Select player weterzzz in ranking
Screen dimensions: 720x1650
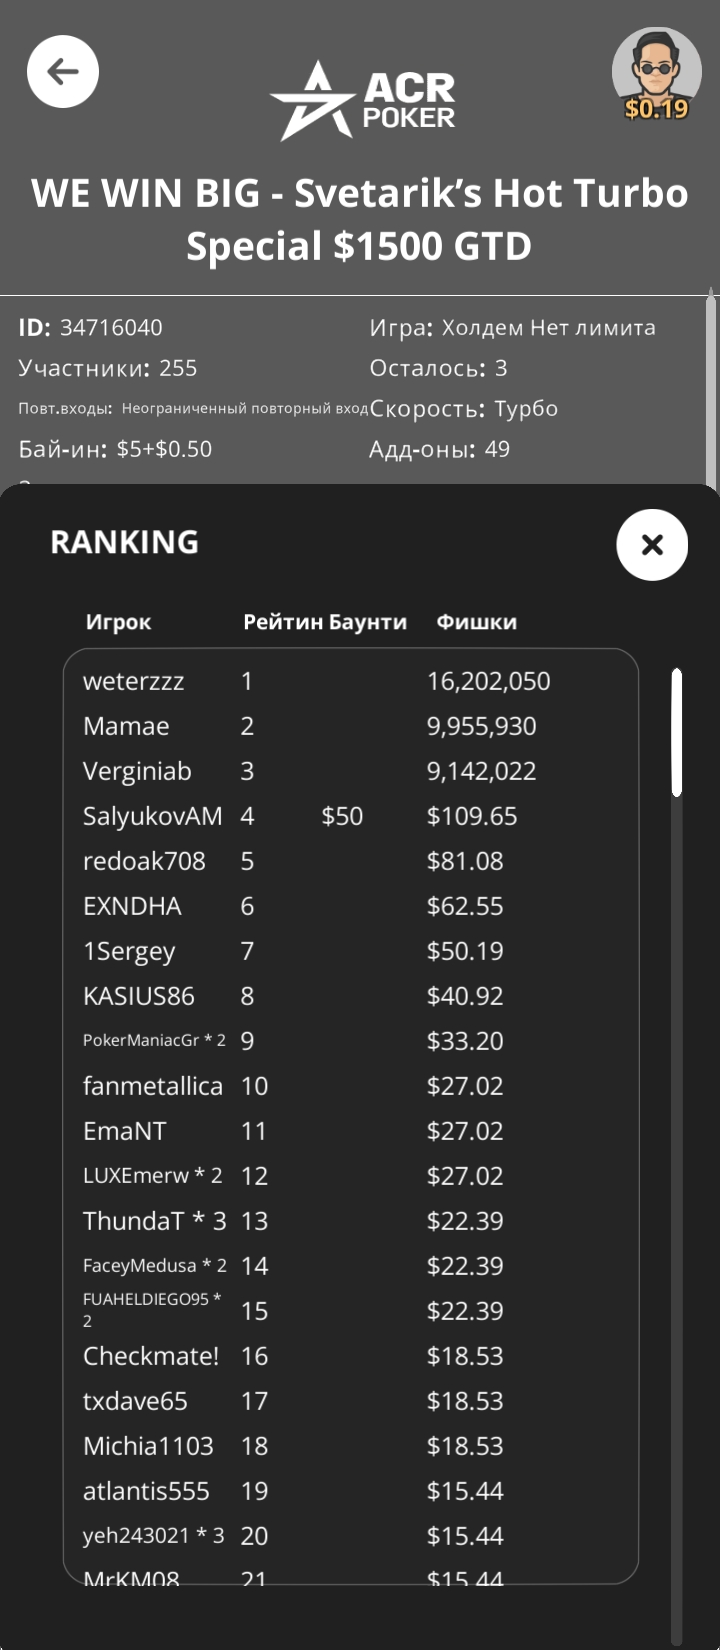coord(134,682)
